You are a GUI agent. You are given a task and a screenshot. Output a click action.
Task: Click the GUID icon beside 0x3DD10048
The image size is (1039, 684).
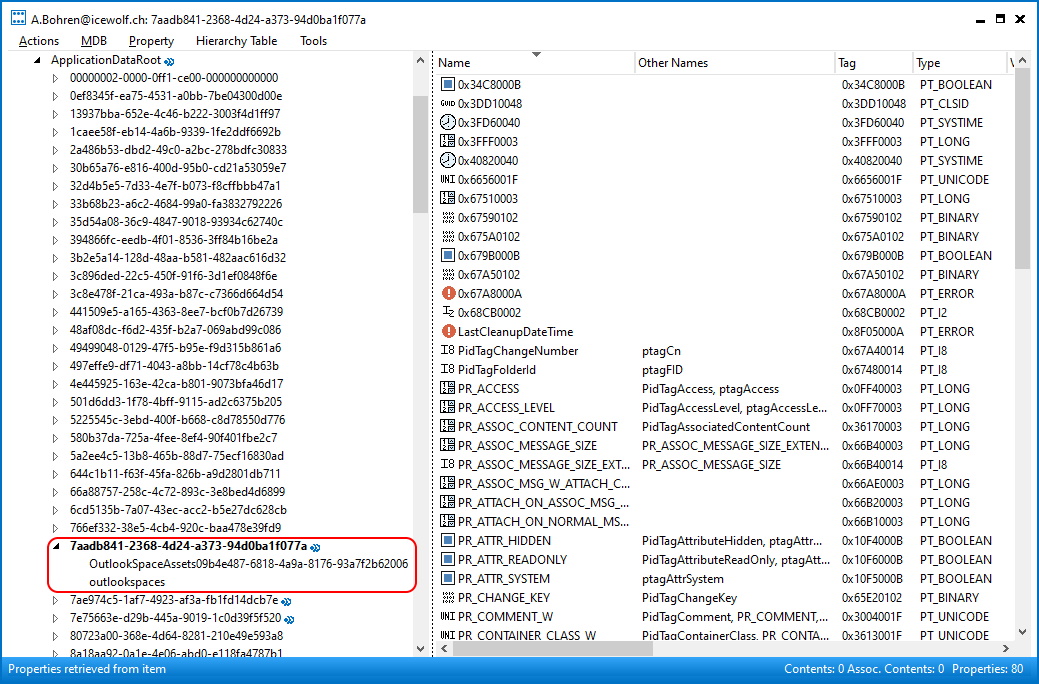coord(448,103)
